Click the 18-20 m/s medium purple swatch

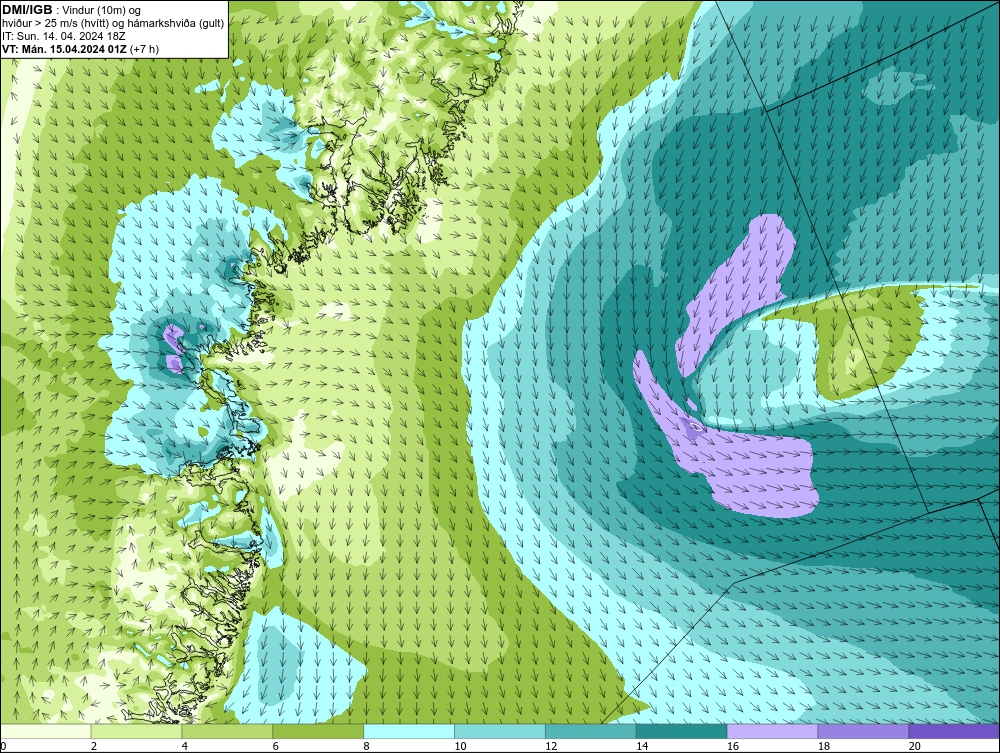point(864,731)
